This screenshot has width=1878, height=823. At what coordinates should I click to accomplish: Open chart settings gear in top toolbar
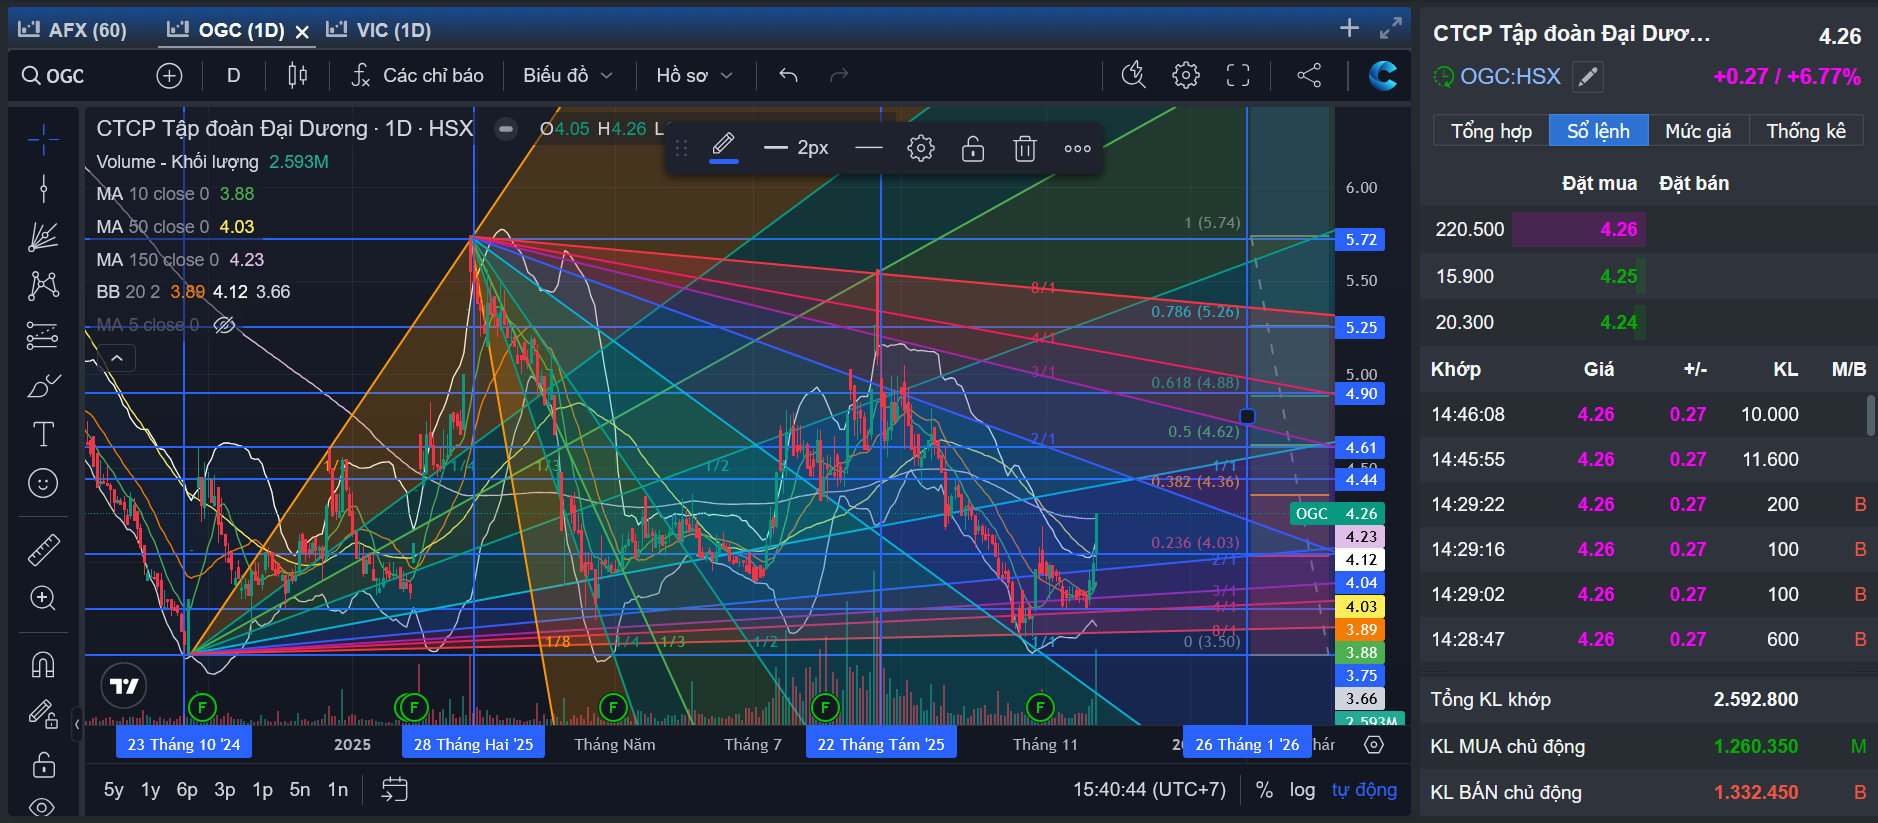1186,75
